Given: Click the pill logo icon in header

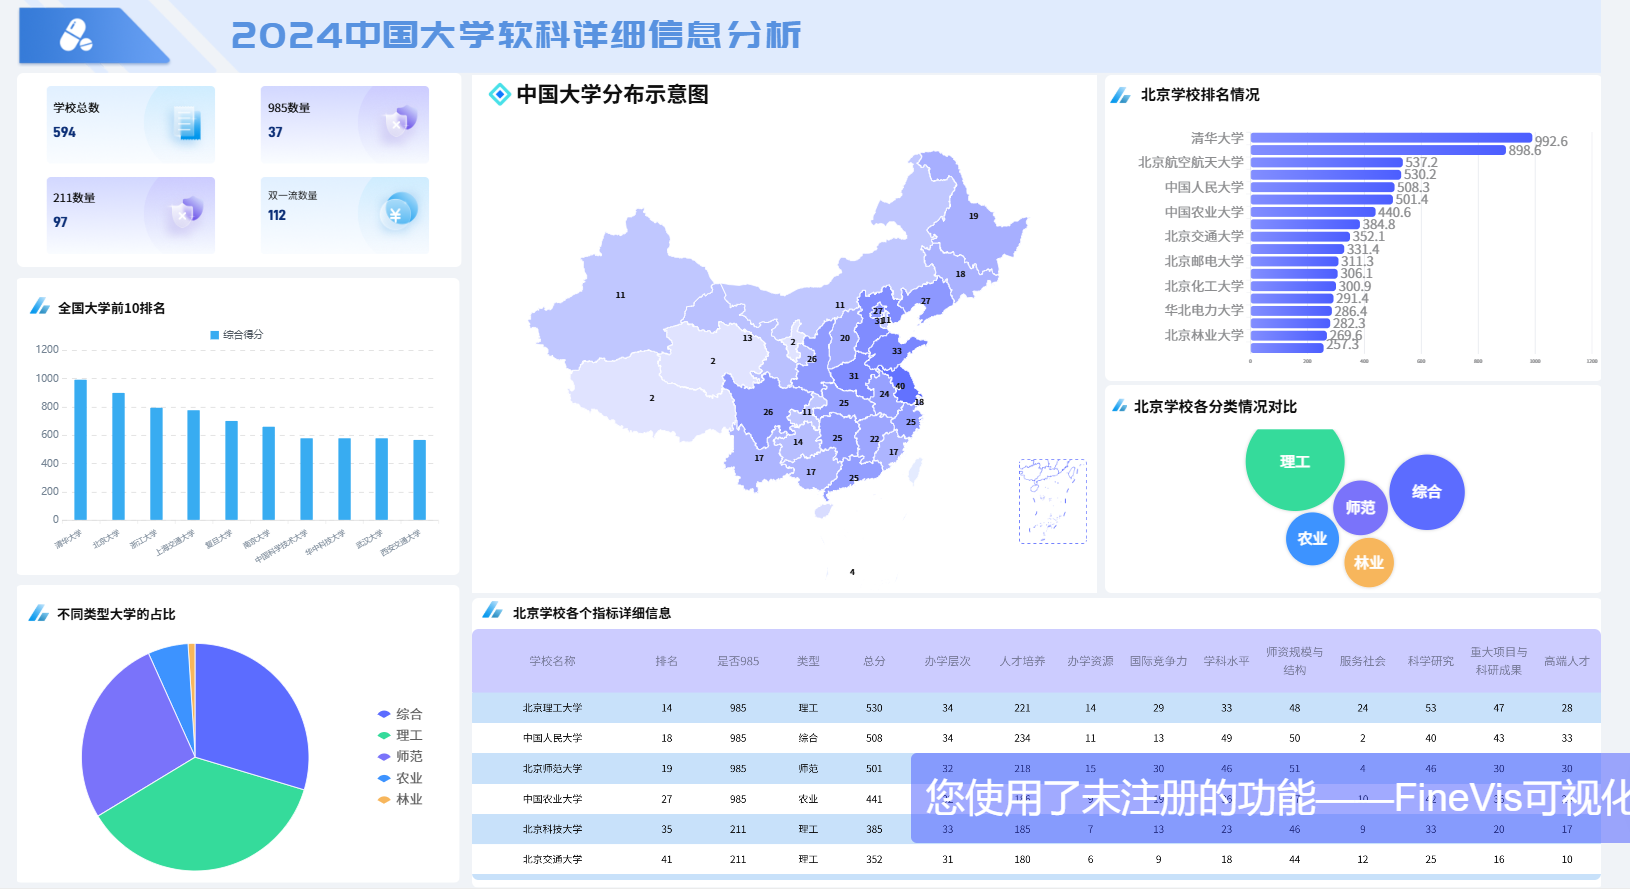Looking at the screenshot, I should pos(76,36).
